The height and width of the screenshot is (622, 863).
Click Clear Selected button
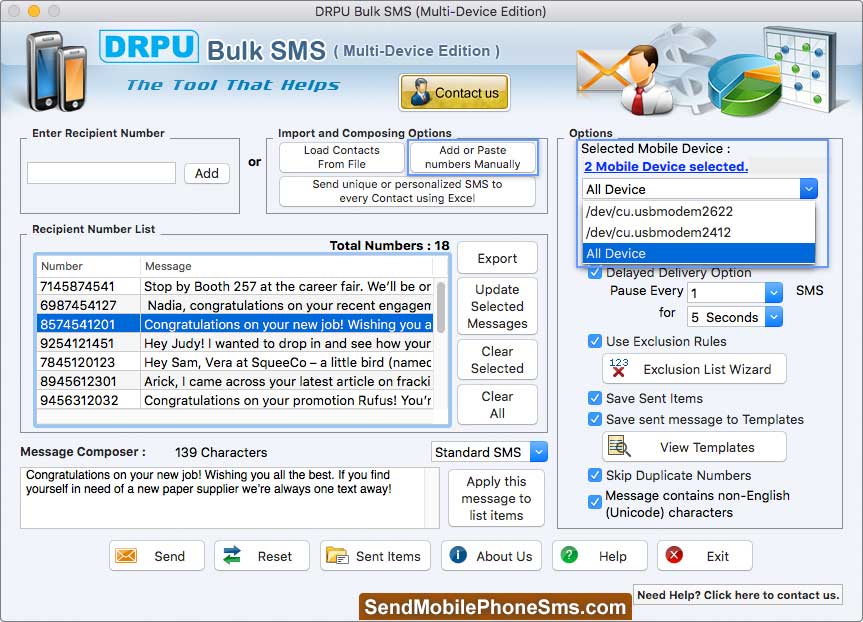point(497,359)
